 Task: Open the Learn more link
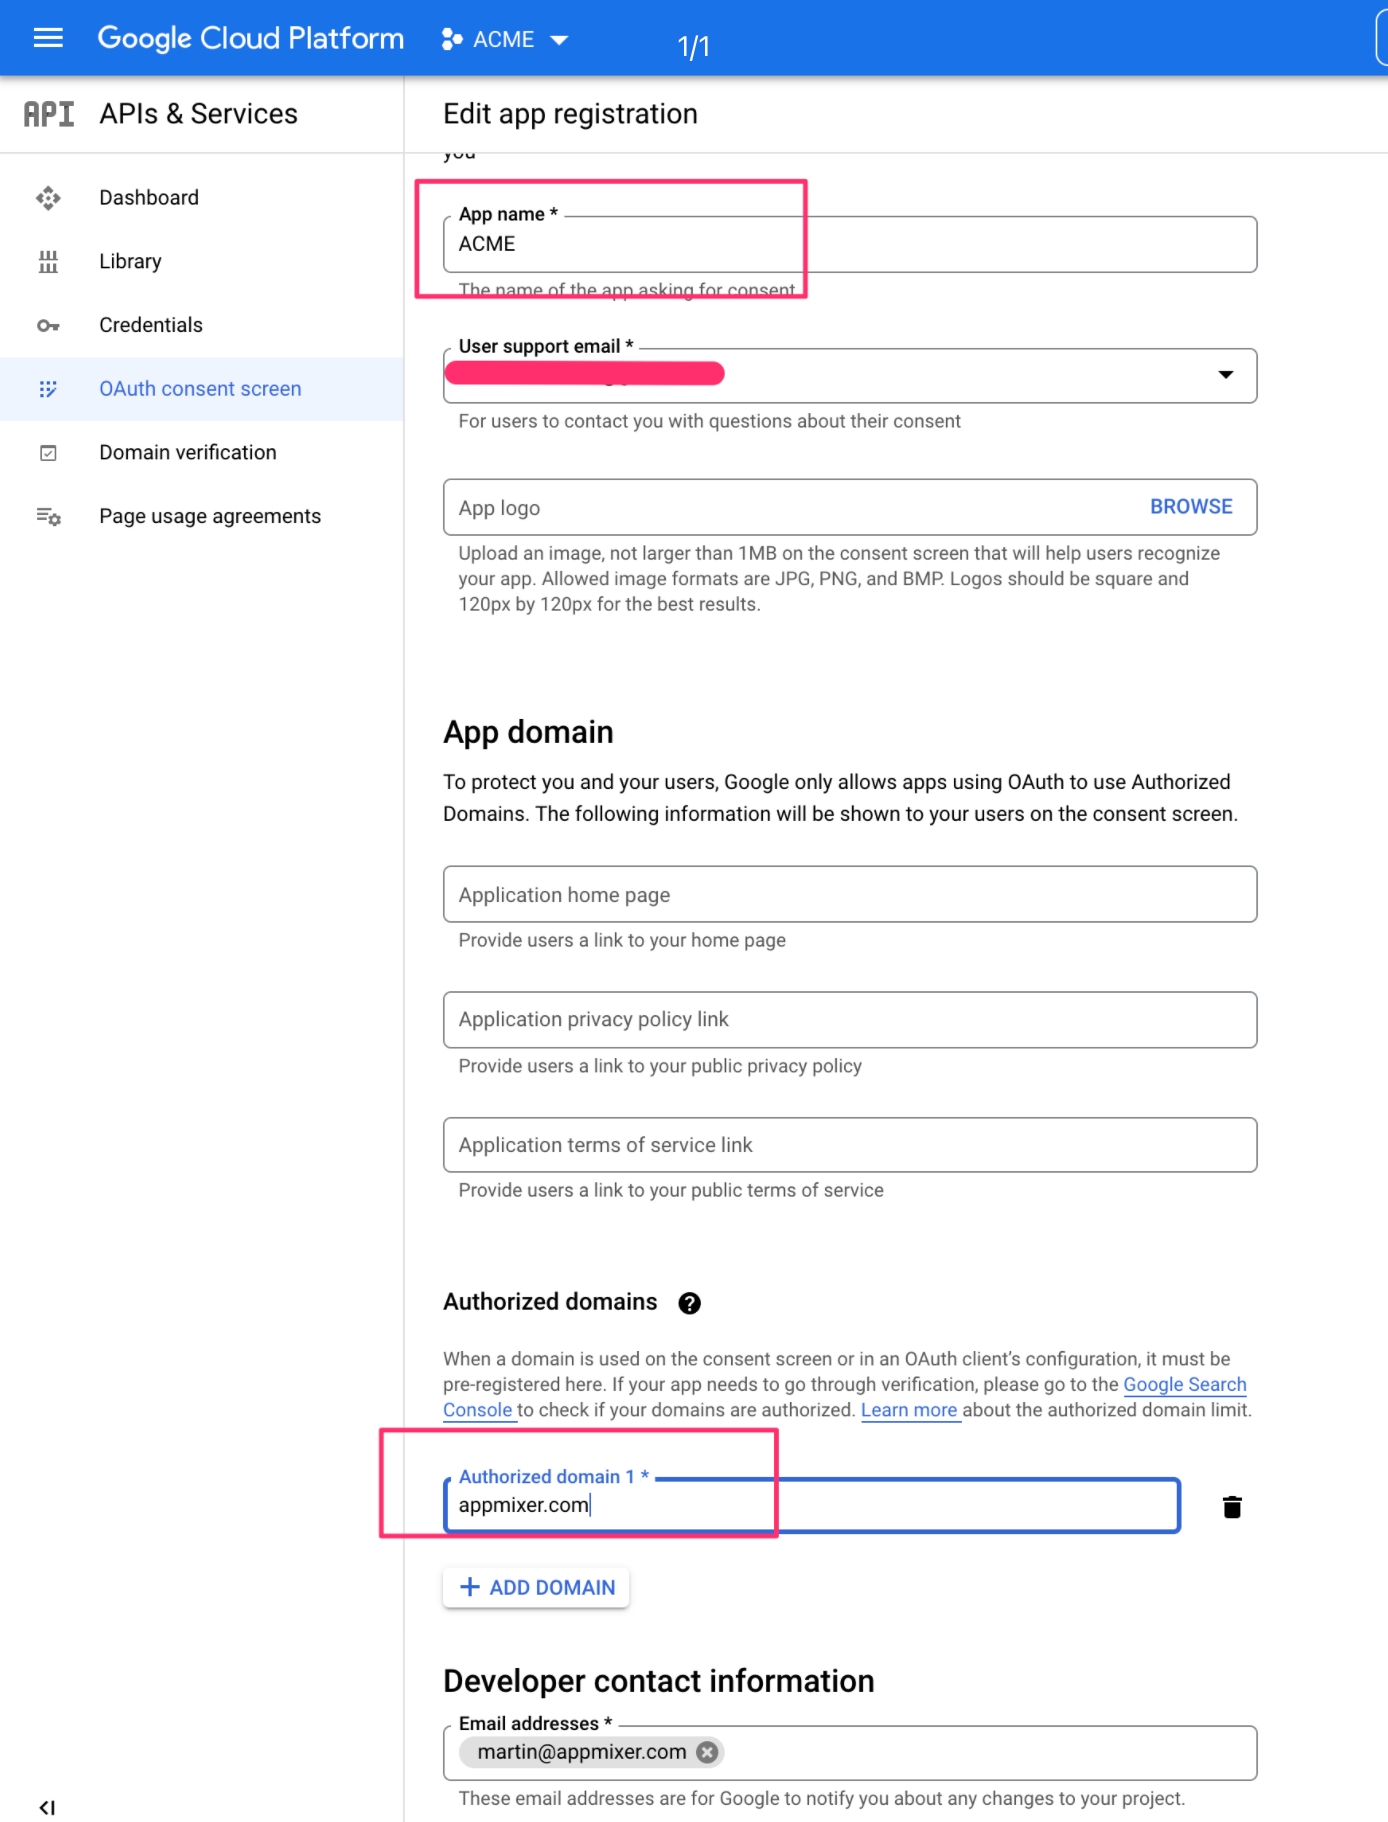click(x=909, y=1410)
